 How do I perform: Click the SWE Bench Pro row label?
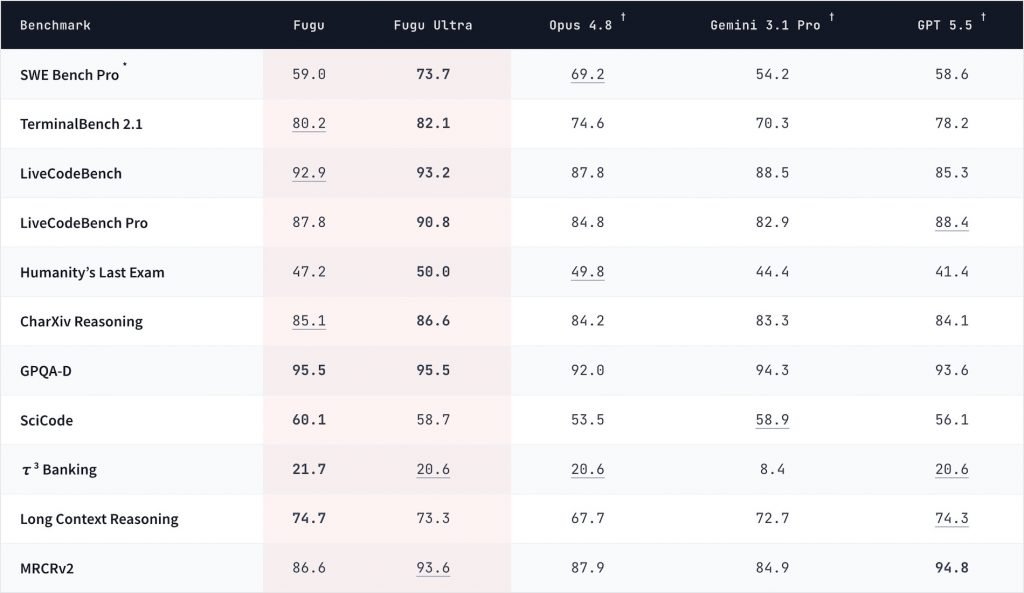click(x=70, y=75)
